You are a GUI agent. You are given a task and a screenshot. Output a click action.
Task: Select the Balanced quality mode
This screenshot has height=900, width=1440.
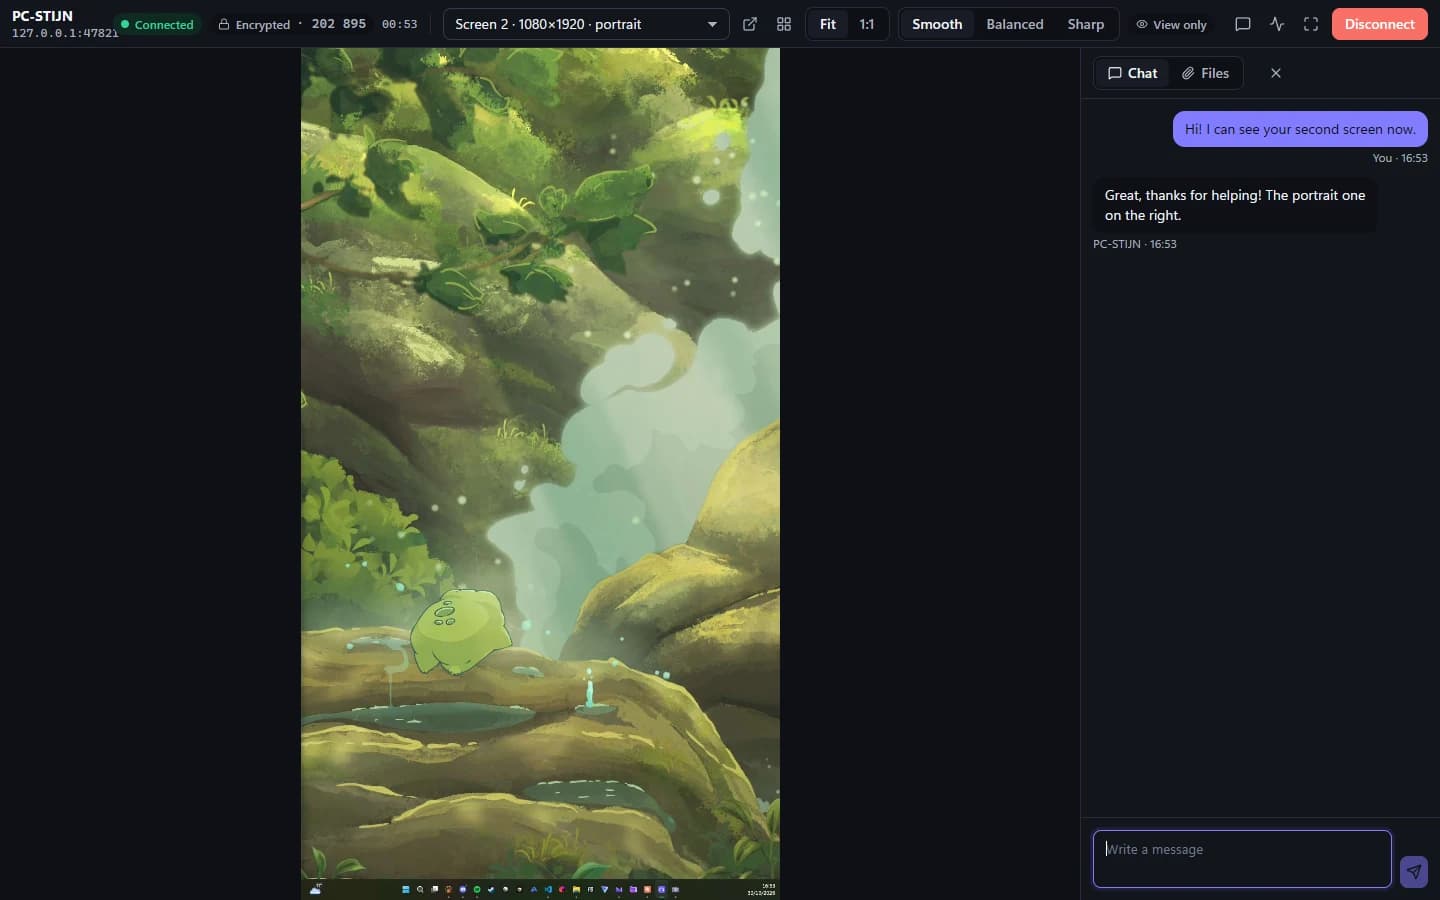(x=1015, y=24)
